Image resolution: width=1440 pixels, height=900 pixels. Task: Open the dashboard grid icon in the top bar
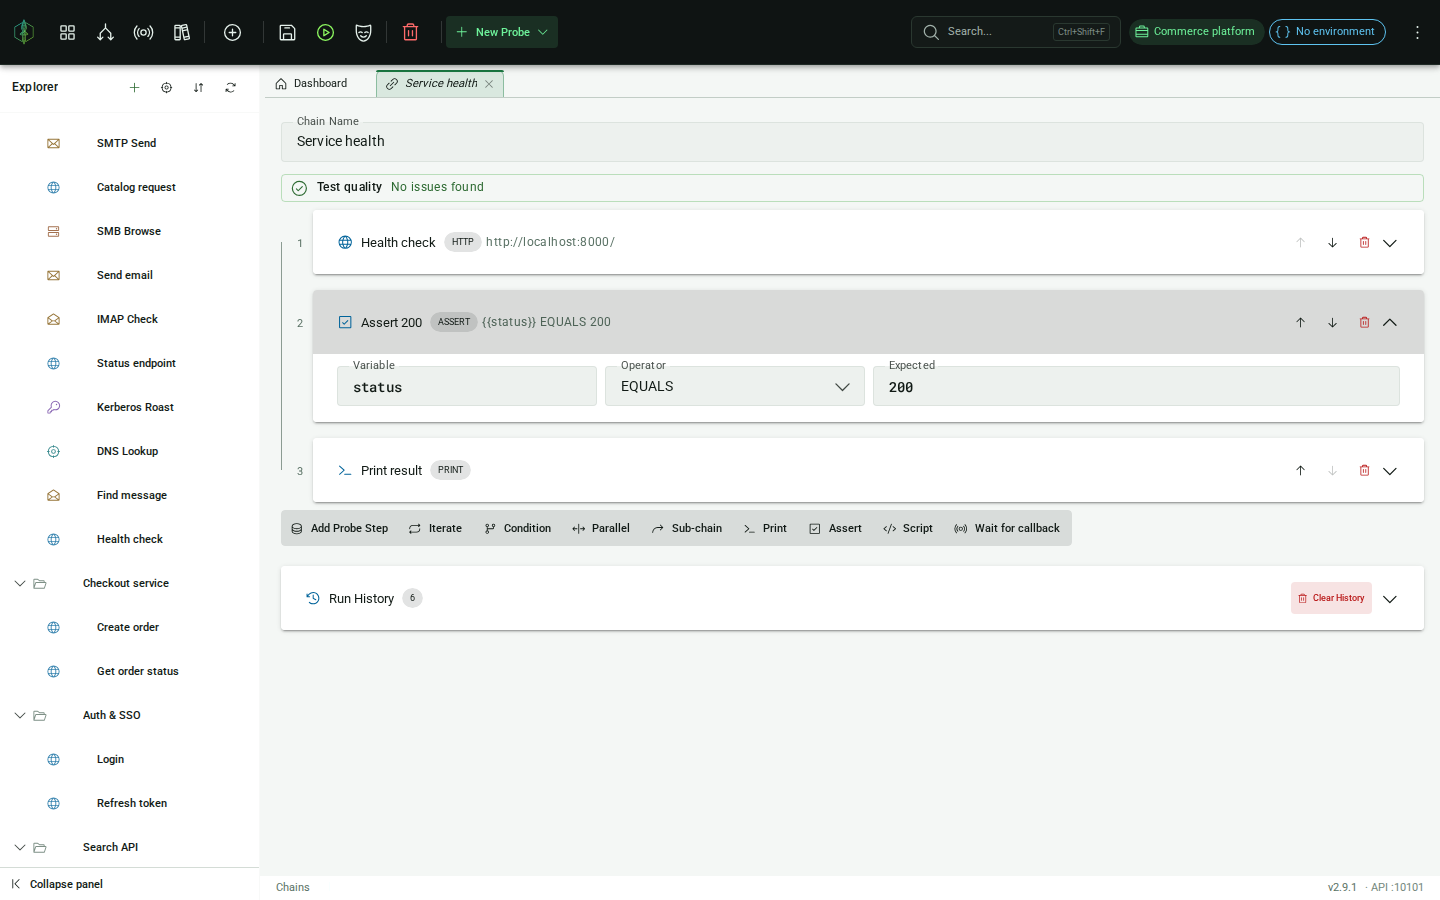67,32
